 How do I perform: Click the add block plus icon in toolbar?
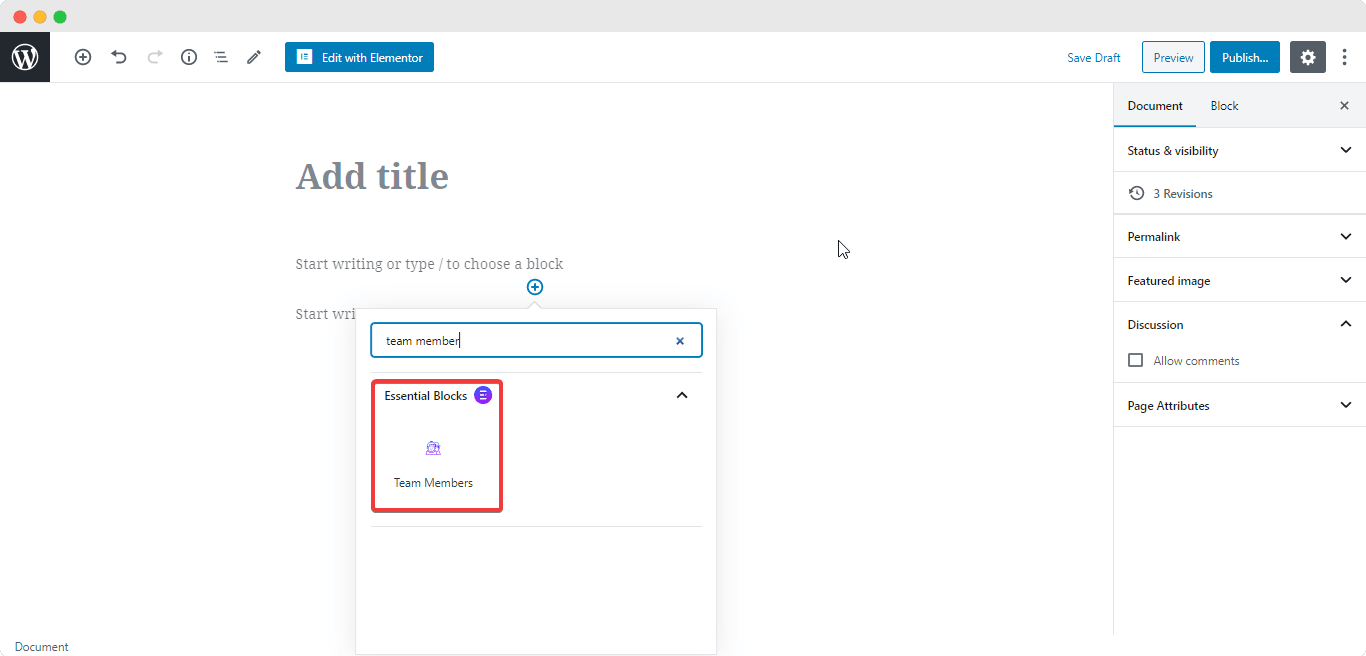tap(83, 57)
